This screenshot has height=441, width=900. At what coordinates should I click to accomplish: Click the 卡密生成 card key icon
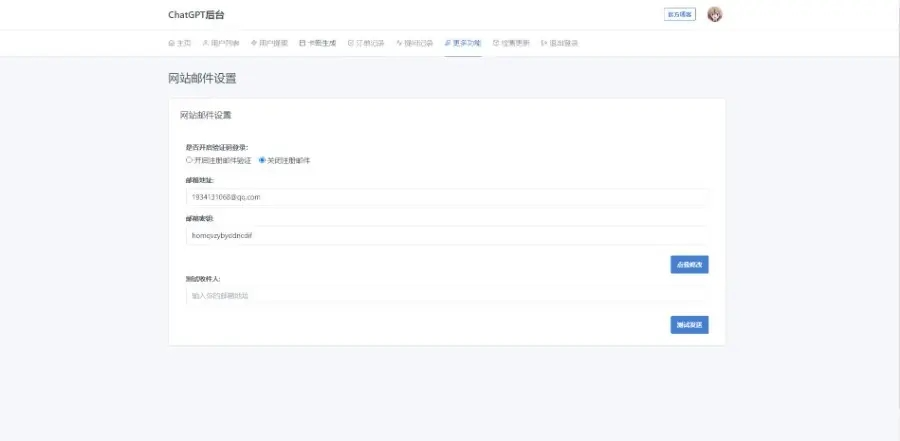(x=302, y=44)
